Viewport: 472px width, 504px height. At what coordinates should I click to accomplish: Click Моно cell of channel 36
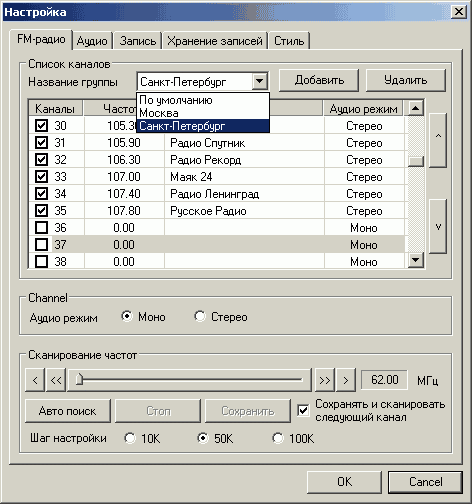click(x=364, y=228)
